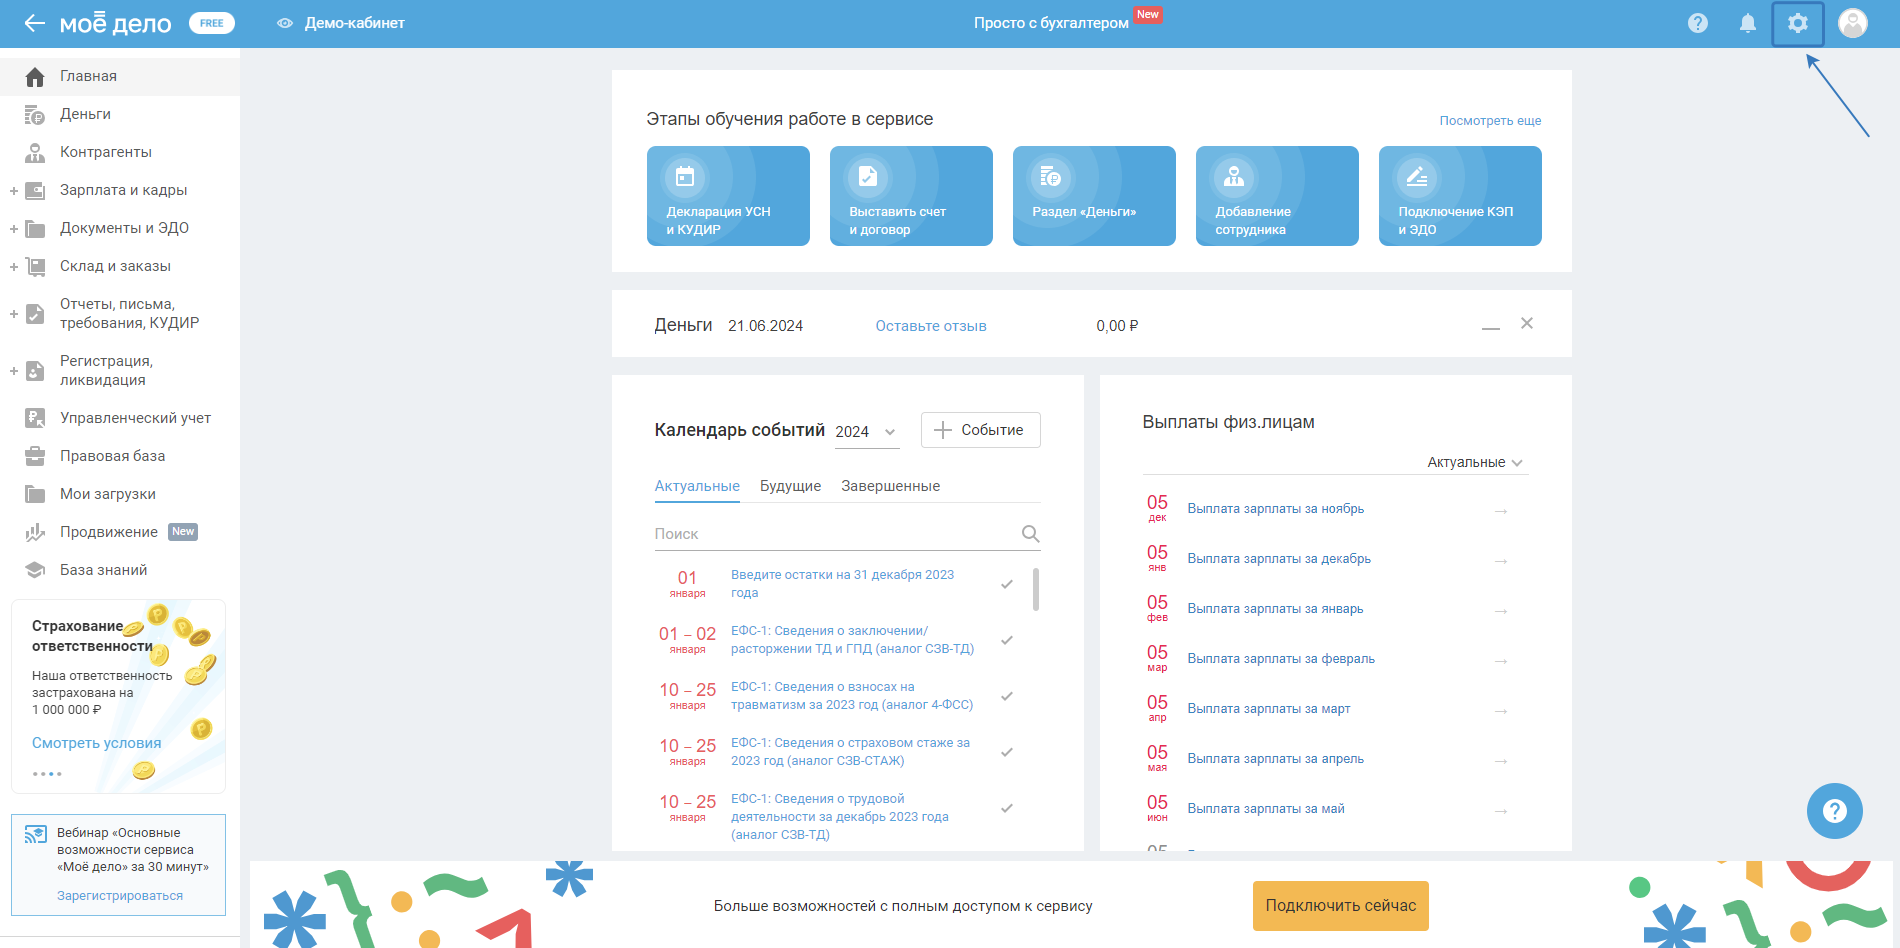Click Зарегистрироваться webinar link

(x=120, y=896)
